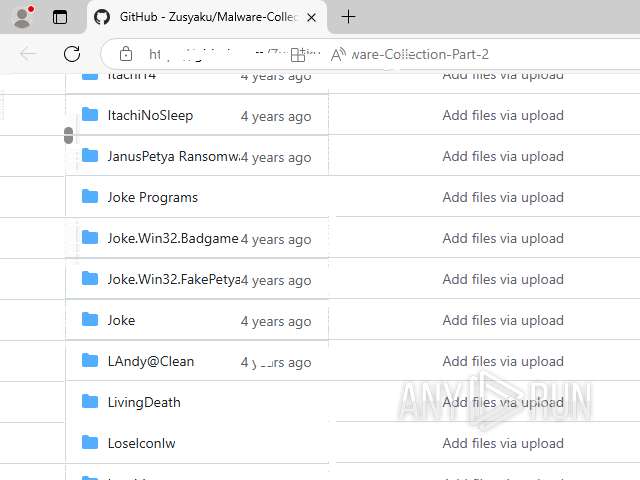This screenshot has height=480, width=640.
Task: Open the LivingDeath folder
Action: click(144, 402)
